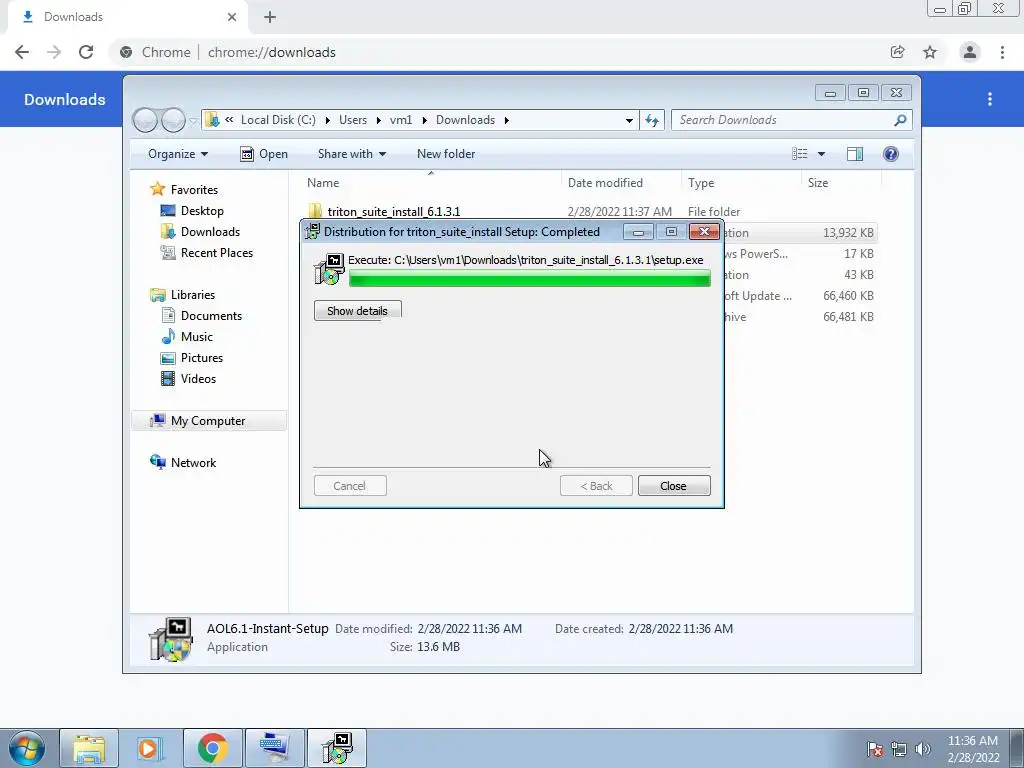
Task: Open Desktop in the navigation pane
Action: (x=202, y=211)
